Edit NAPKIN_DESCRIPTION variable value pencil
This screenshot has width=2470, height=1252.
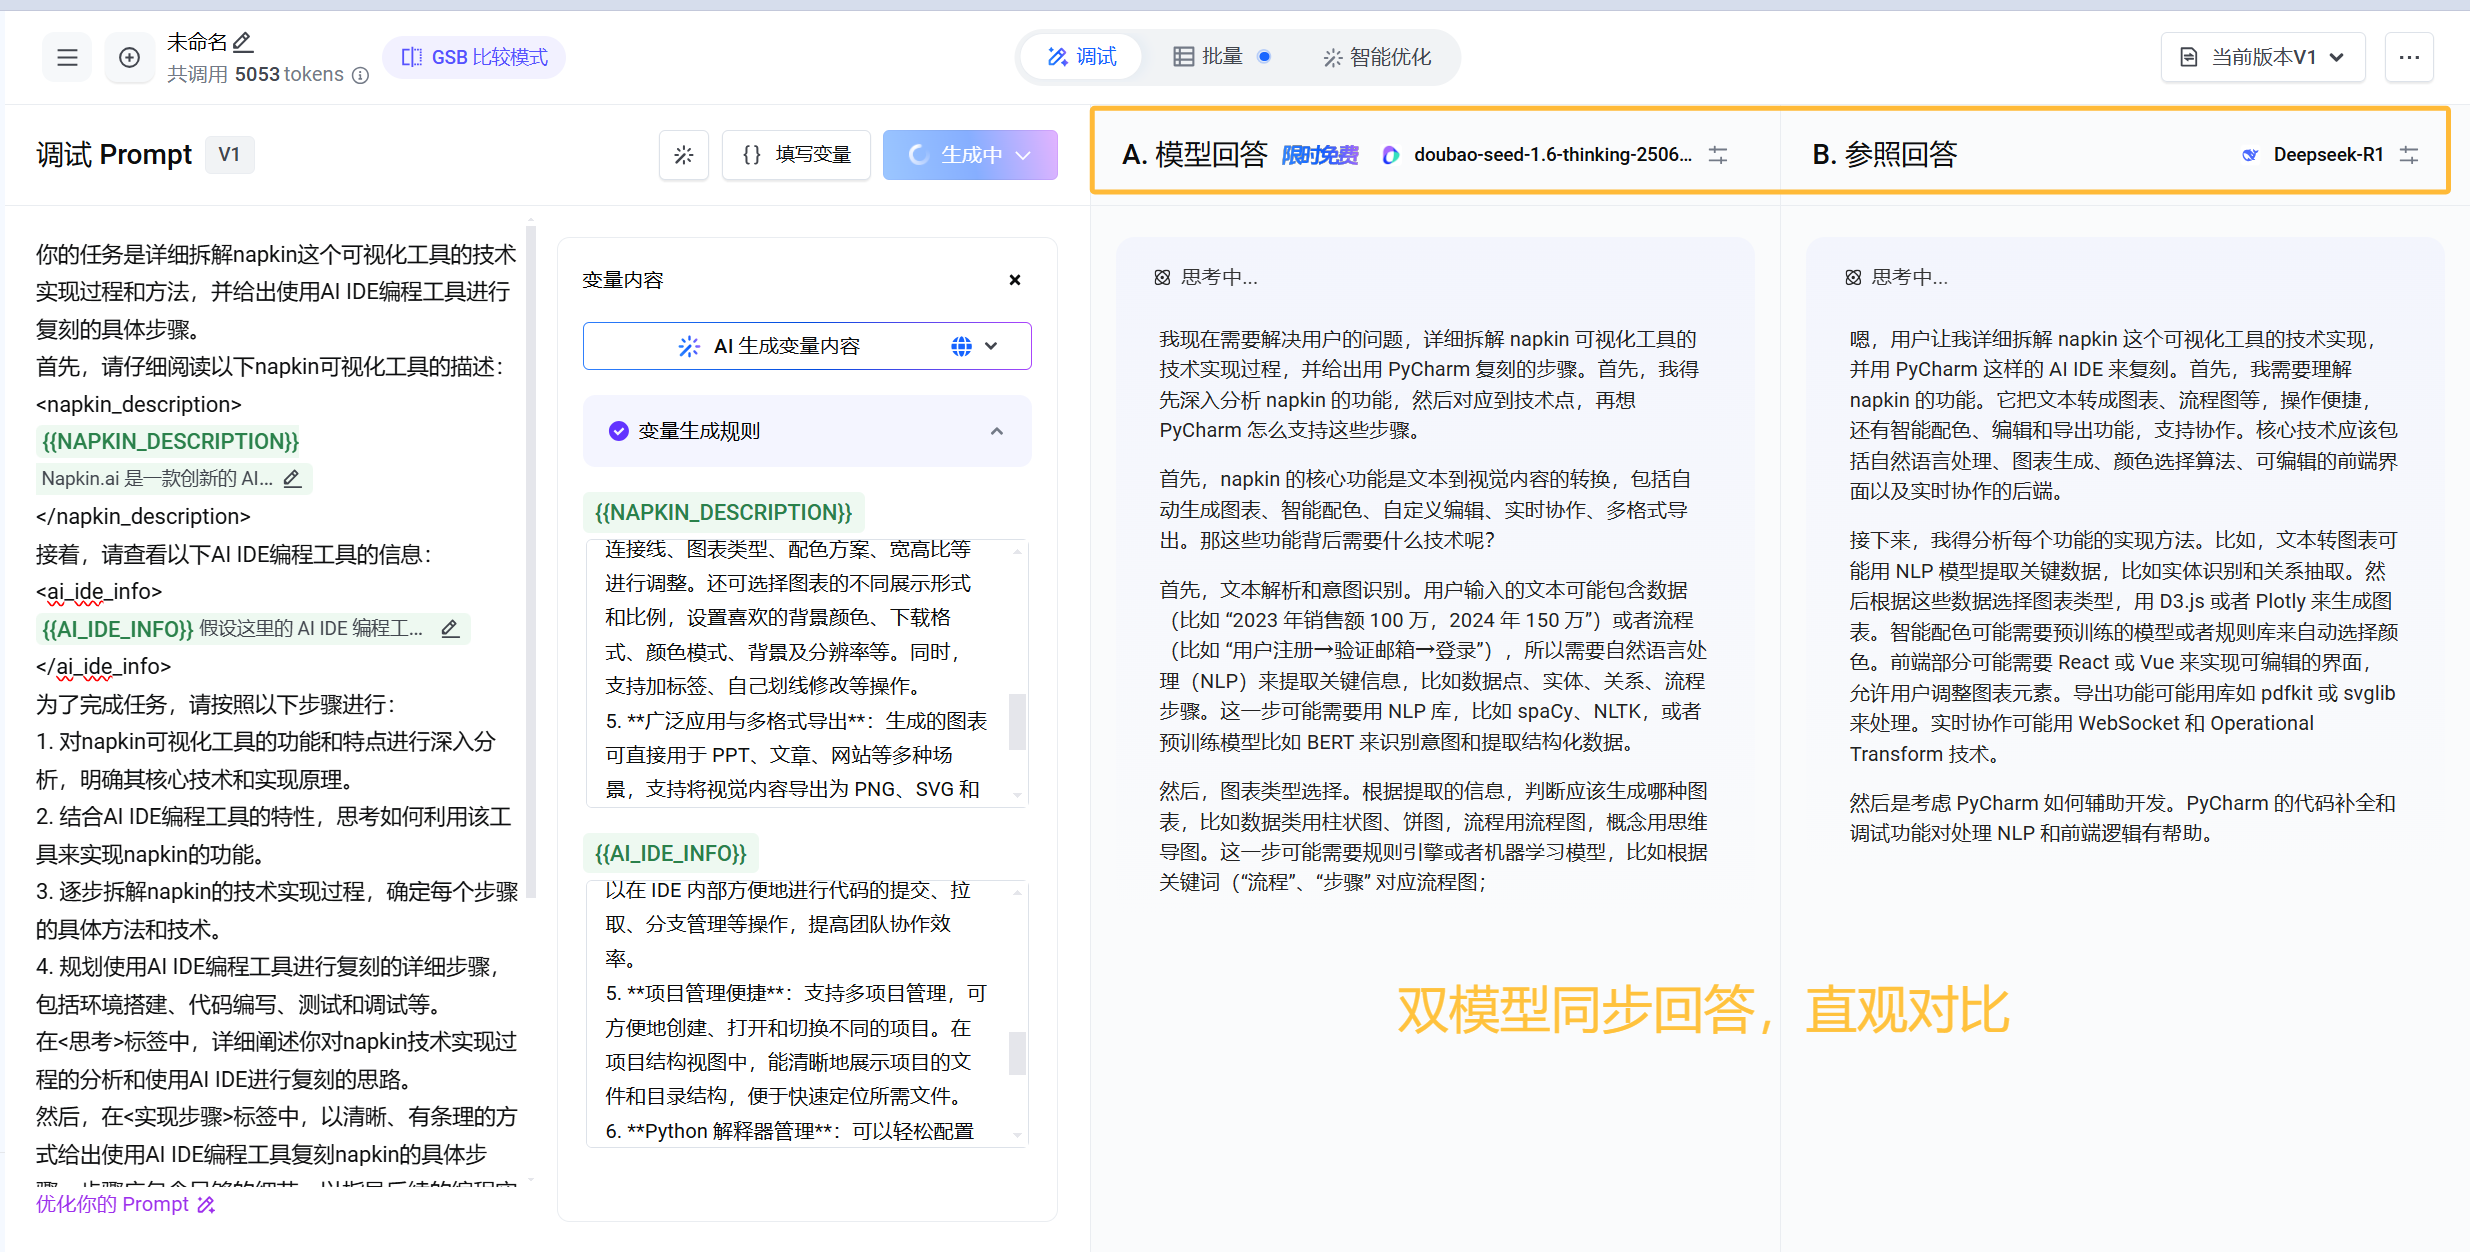coord(292,479)
